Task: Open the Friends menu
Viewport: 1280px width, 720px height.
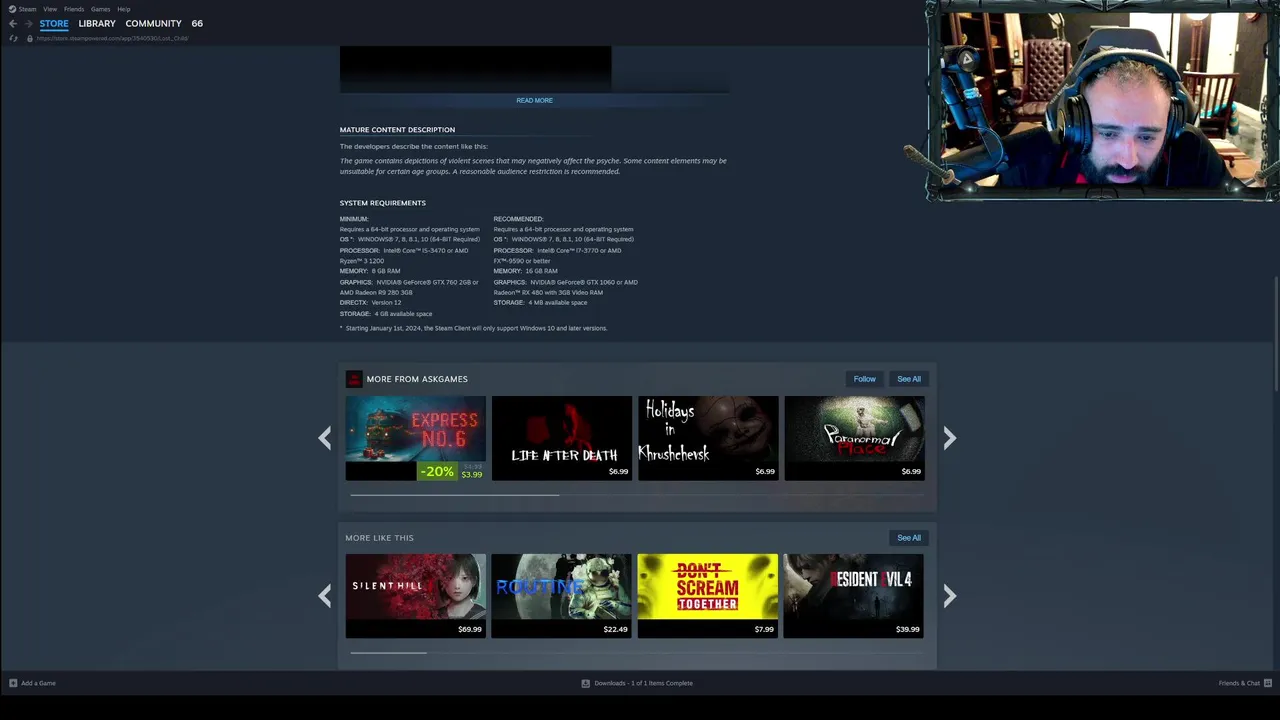Action: tap(74, 9)
